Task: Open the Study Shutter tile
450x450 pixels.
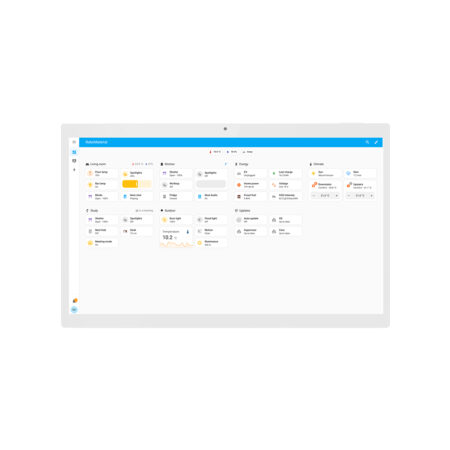Action: point(102,220)
